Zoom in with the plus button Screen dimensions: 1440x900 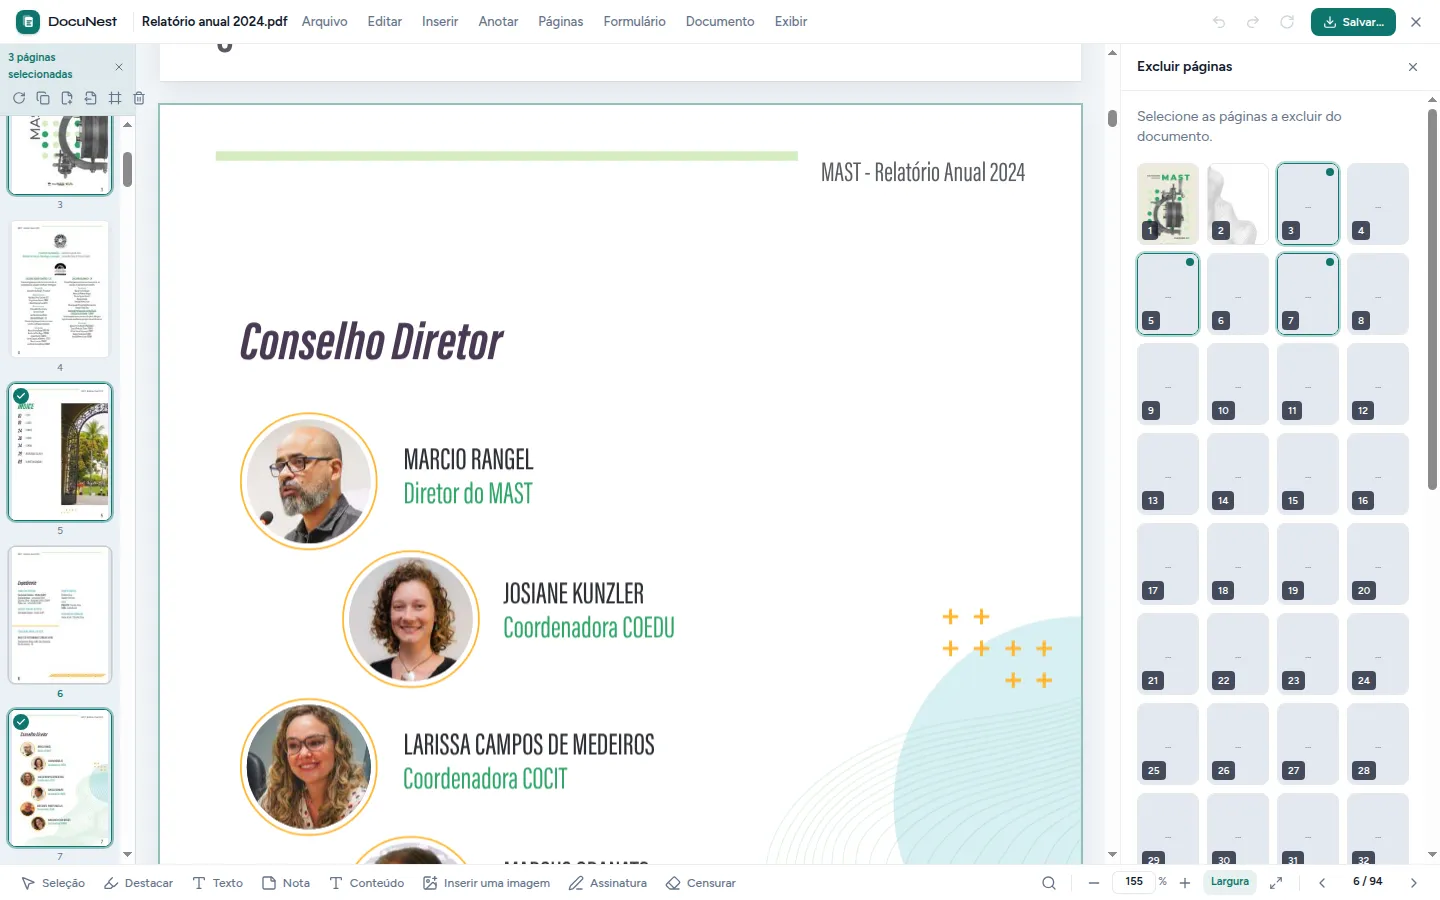pyautogui.click(x=1185, y=883)
